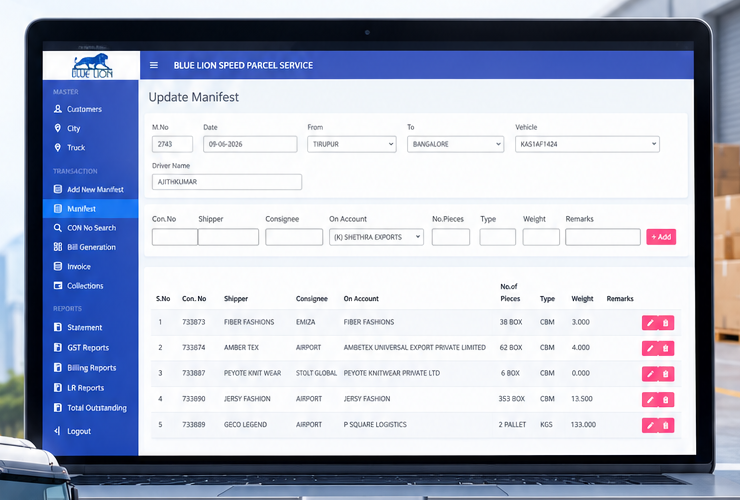Click the Billing Reports document icon
This screenshot has width=740, height=500.
[58, 368]
